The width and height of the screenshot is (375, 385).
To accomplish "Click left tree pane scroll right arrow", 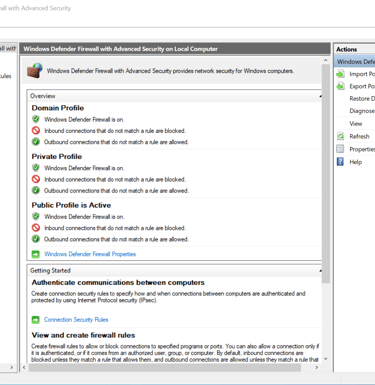I will coord(12,367).
